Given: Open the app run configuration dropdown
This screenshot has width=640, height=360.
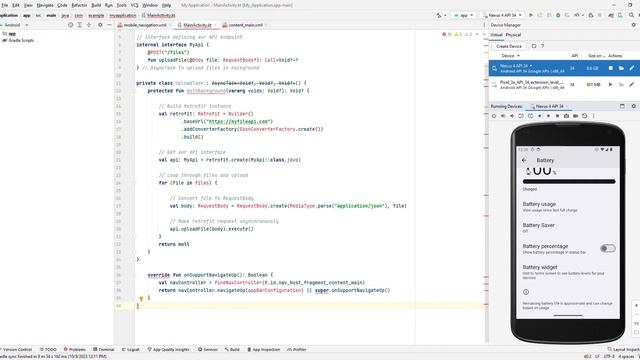Looking at the screenshot, I should coord(464,15).
